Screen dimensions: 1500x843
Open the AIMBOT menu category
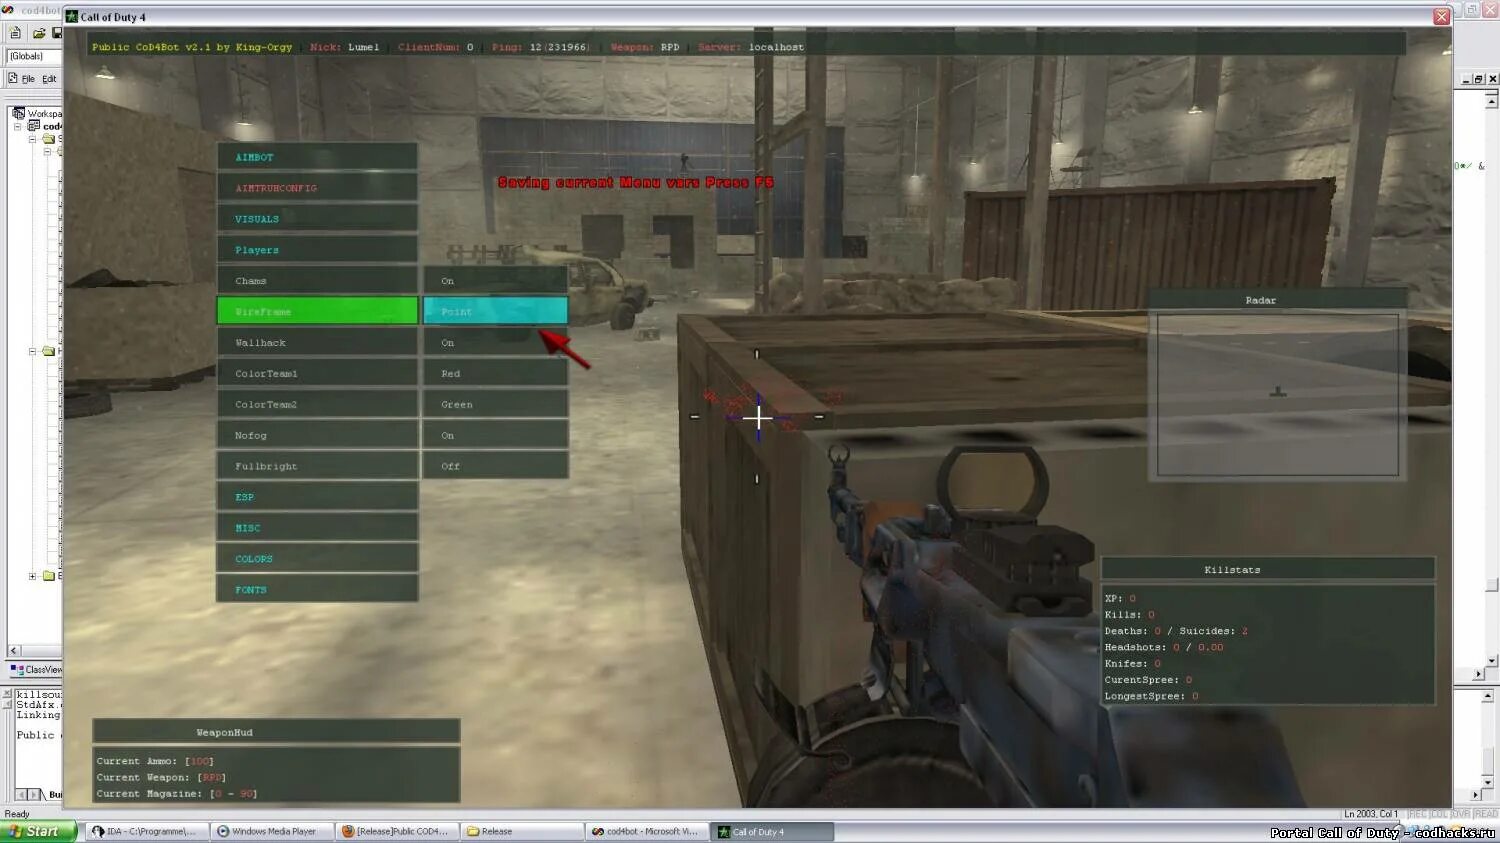(317, 157)
